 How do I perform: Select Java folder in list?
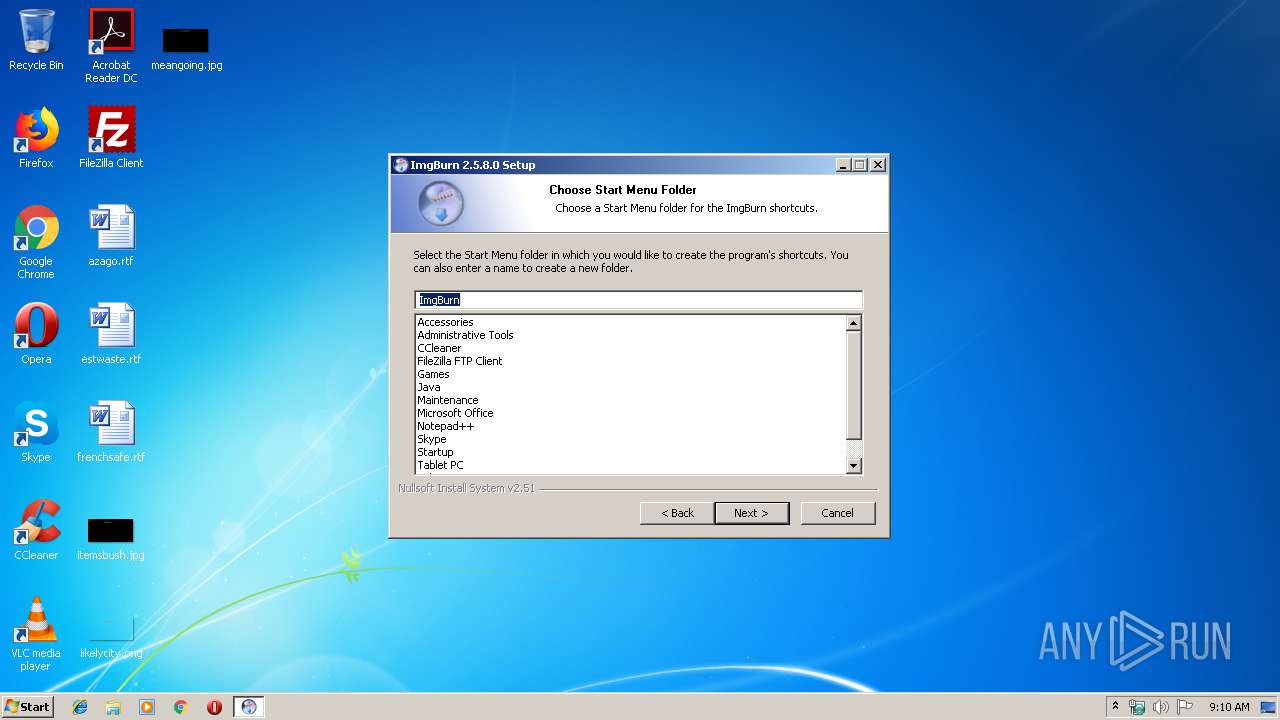pyautogui.click(x=428, y=387)
